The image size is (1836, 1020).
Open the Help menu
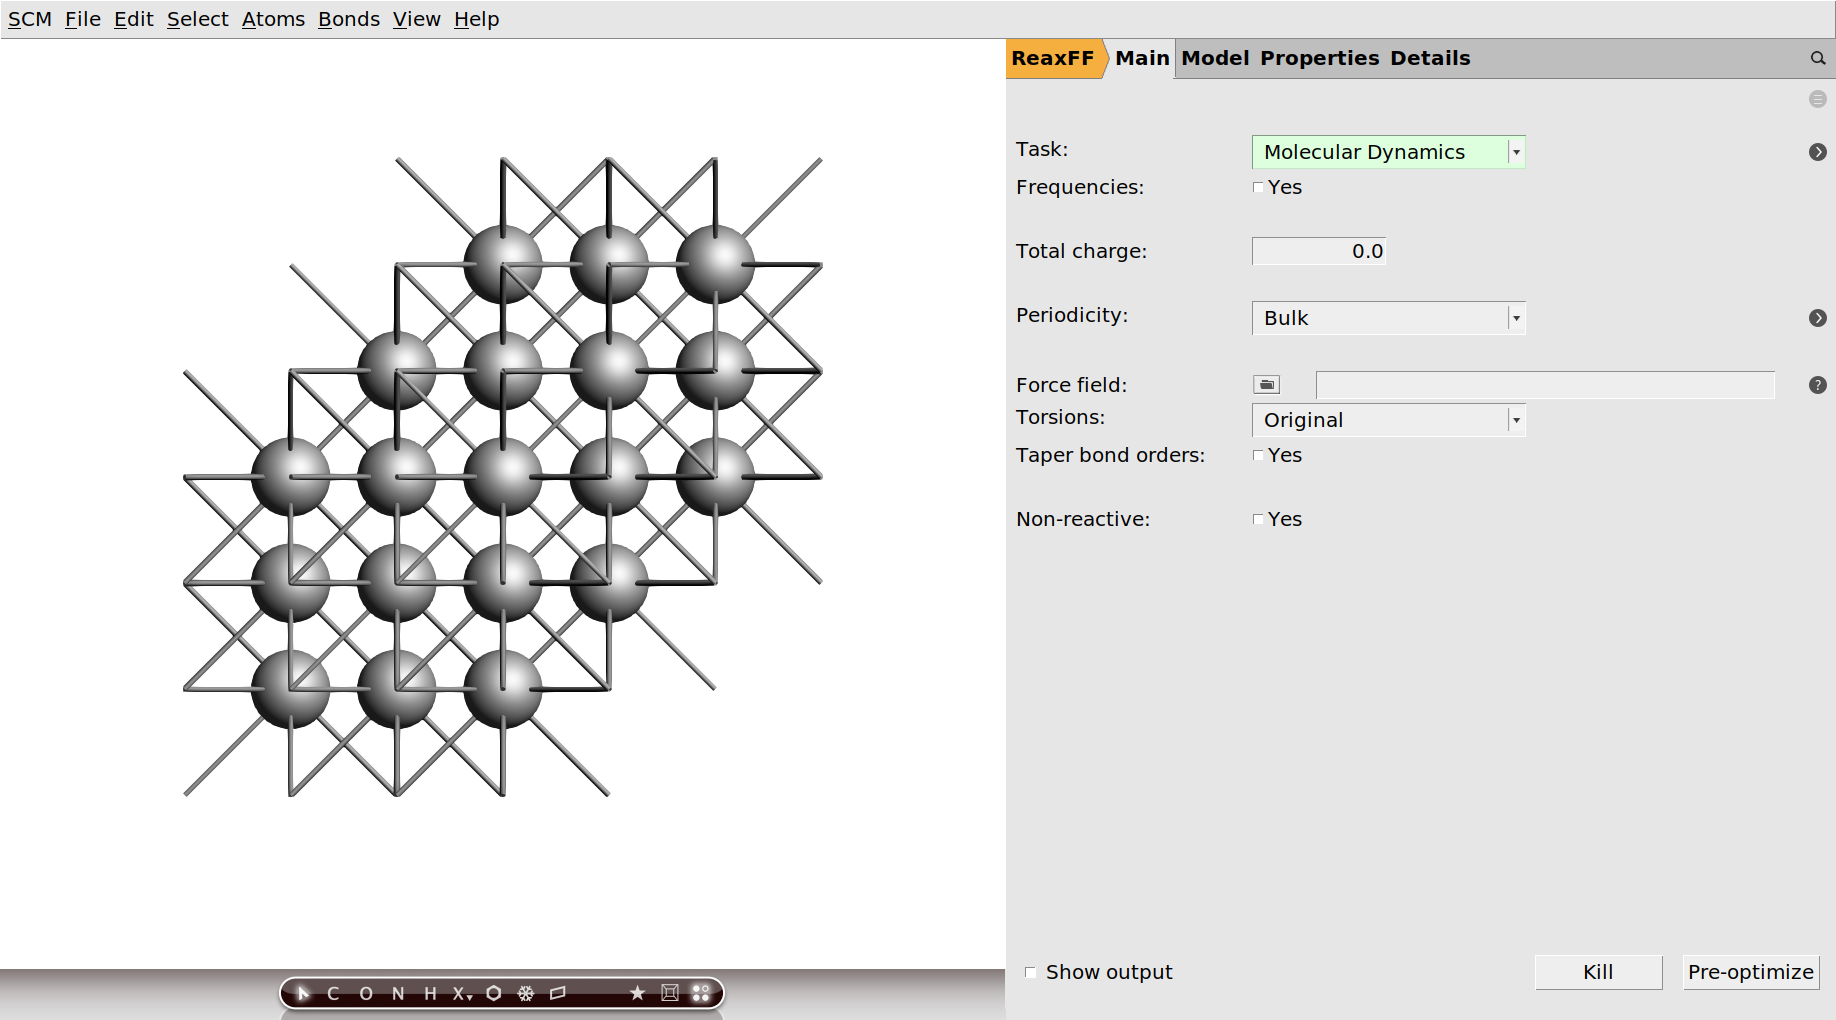click(476, 19)
